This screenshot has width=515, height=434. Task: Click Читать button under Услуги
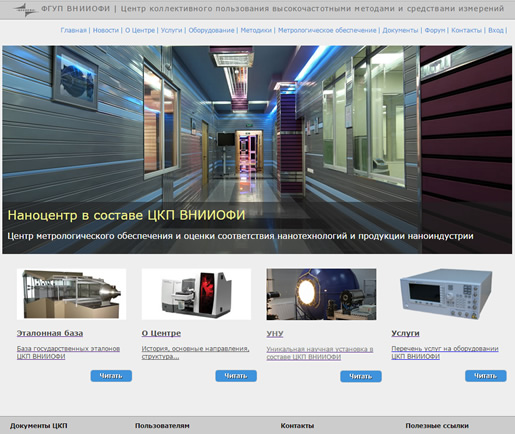486,376
